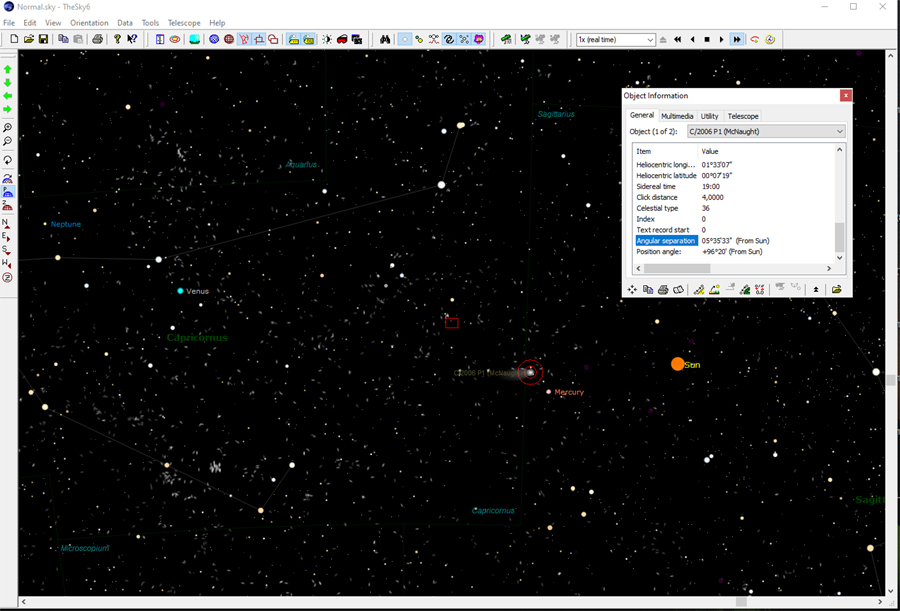Click the center object crosshair icon
The image size is (900, 611).
coord(633,289)
